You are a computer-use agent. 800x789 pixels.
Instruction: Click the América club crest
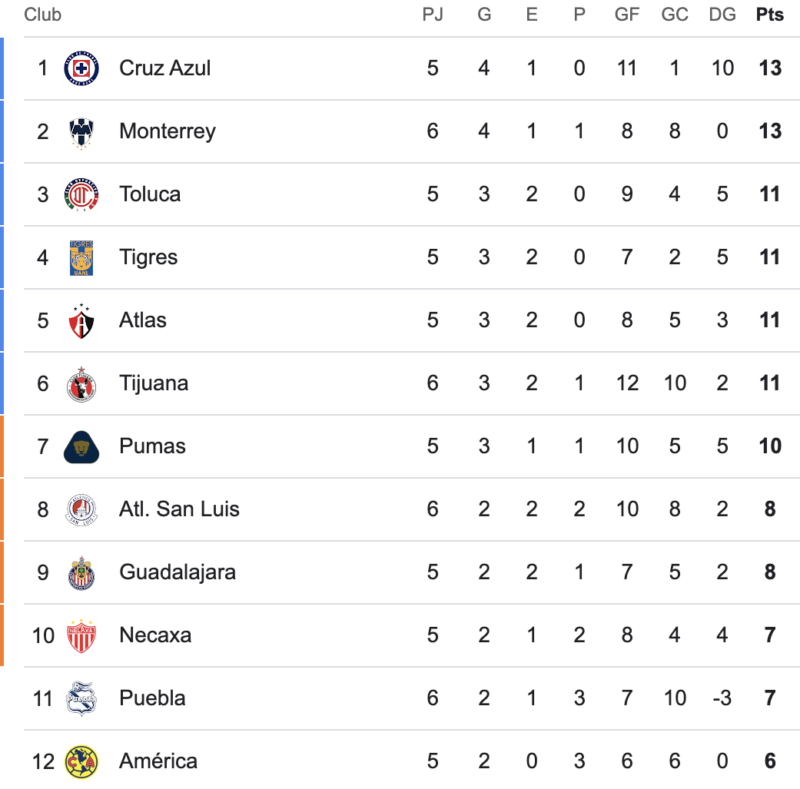81,762
